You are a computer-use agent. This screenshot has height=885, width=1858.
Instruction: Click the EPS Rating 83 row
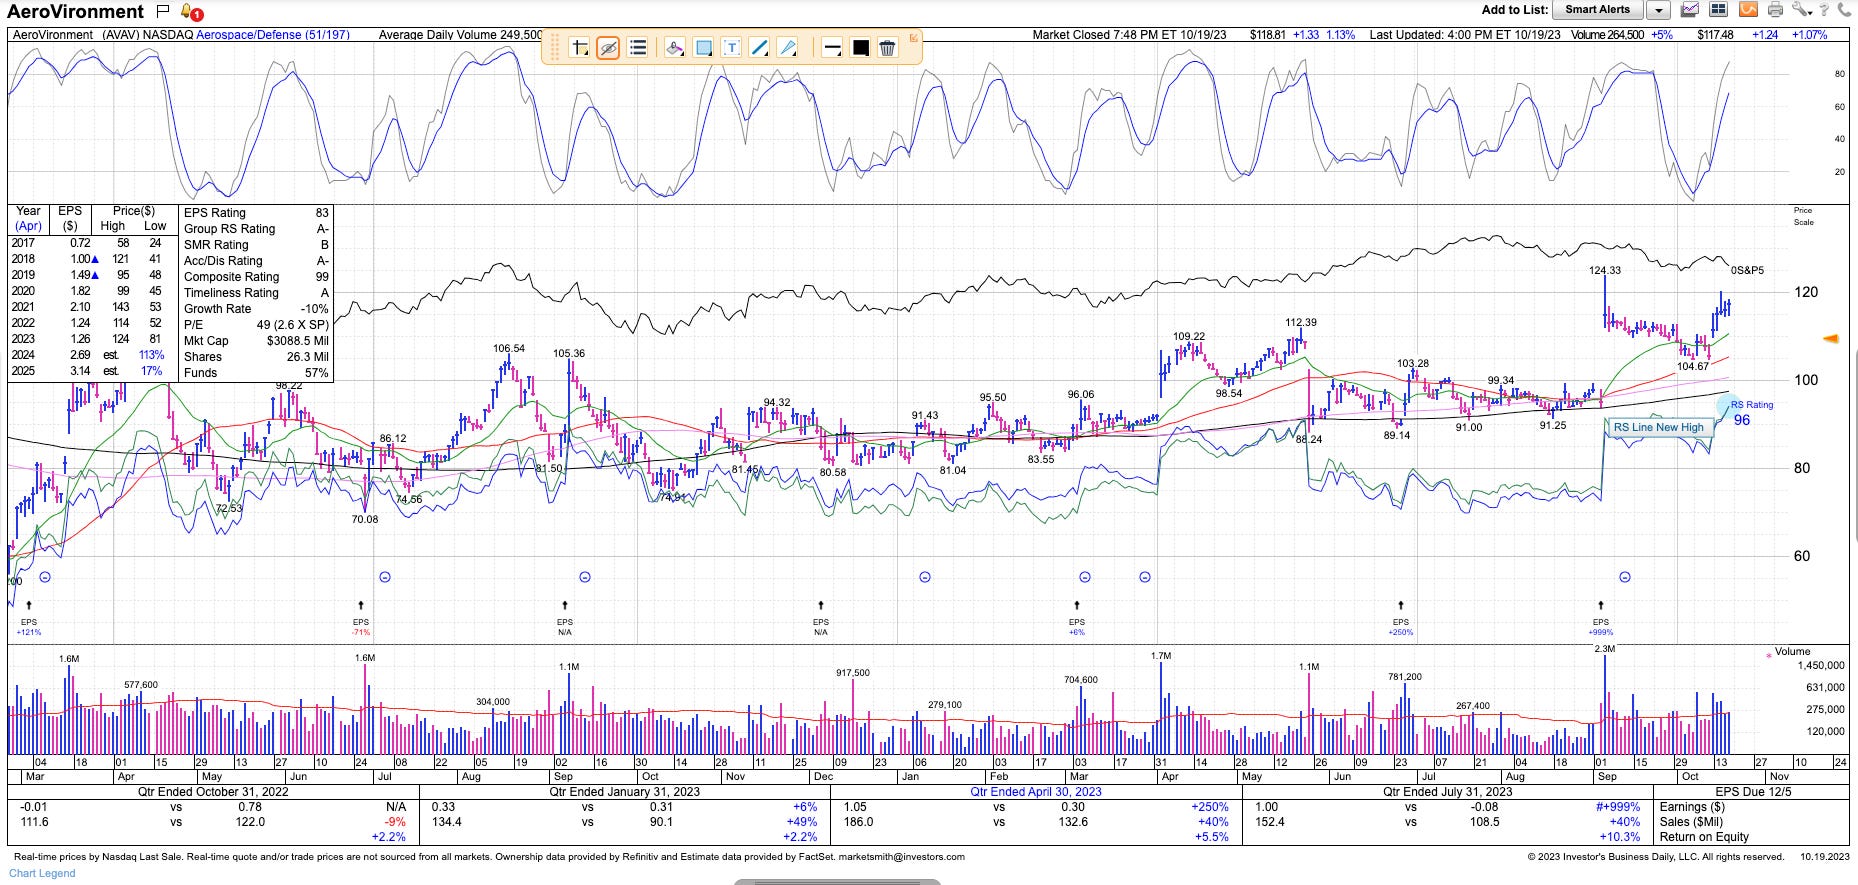pos(256,213)
